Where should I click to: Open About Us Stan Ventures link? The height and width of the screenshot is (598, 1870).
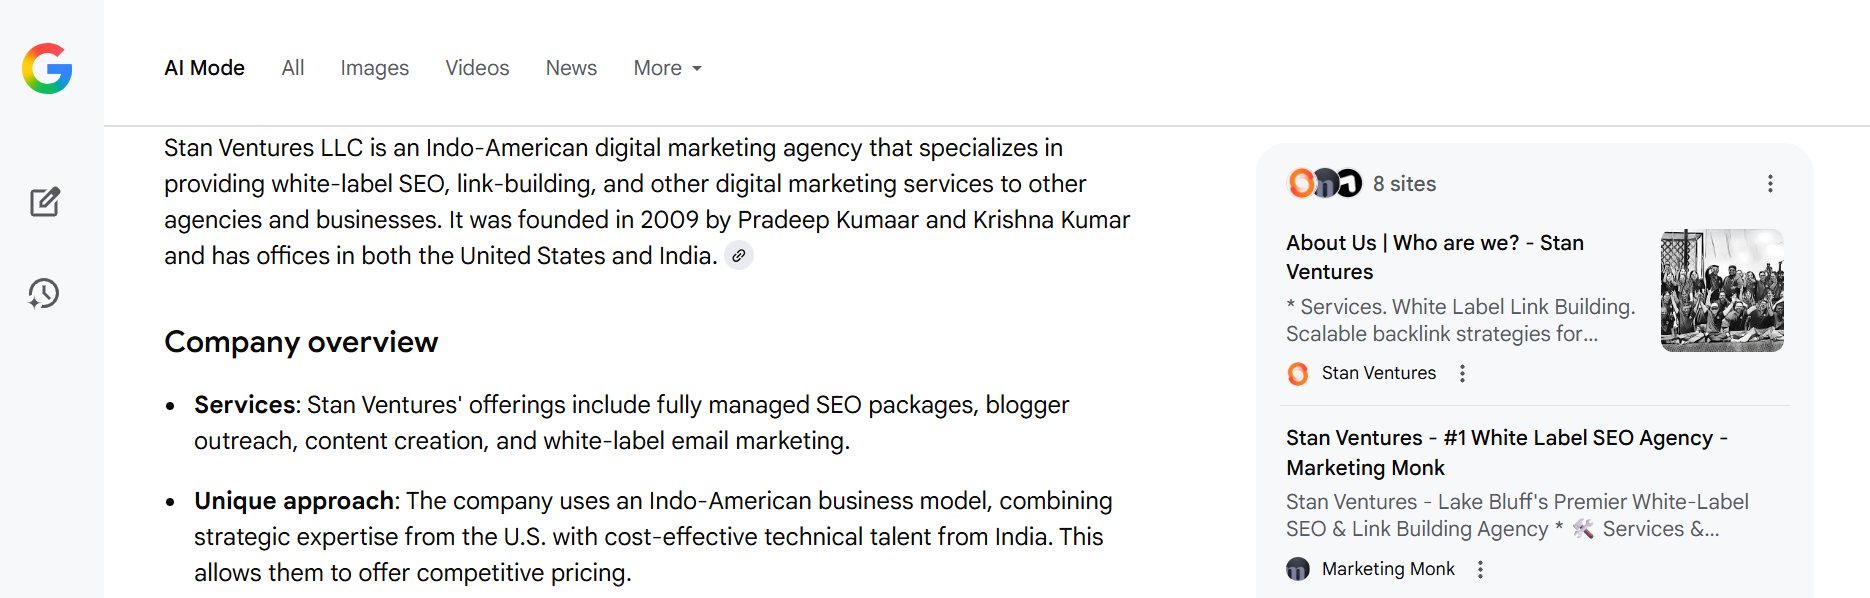1434,257
